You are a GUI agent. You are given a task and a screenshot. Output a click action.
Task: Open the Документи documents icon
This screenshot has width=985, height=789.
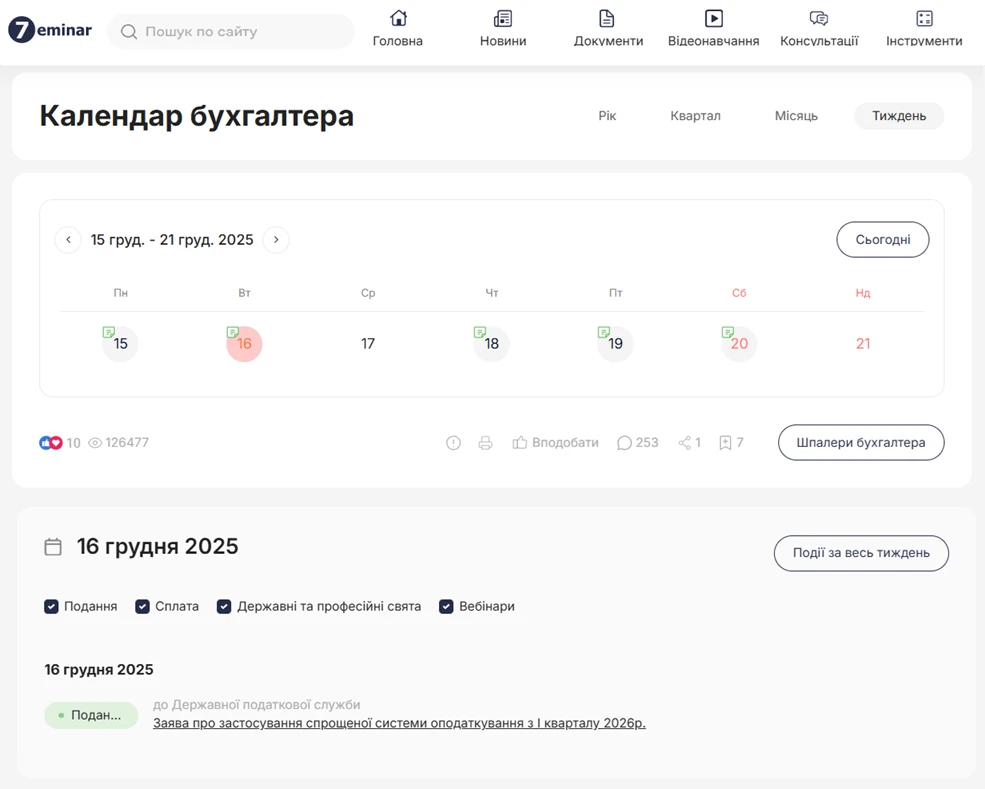[x=607, y=20]
